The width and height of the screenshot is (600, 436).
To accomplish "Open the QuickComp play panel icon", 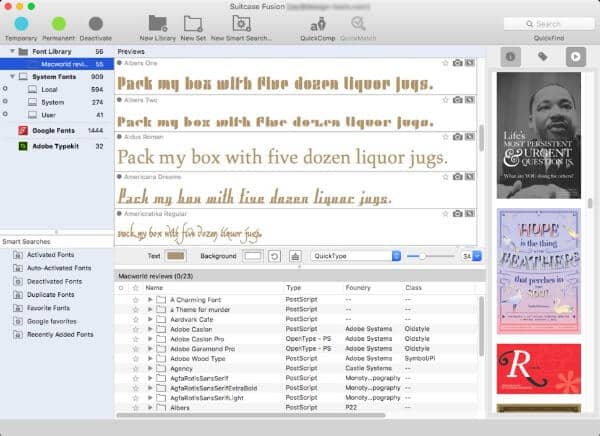I will click(576, 57).
